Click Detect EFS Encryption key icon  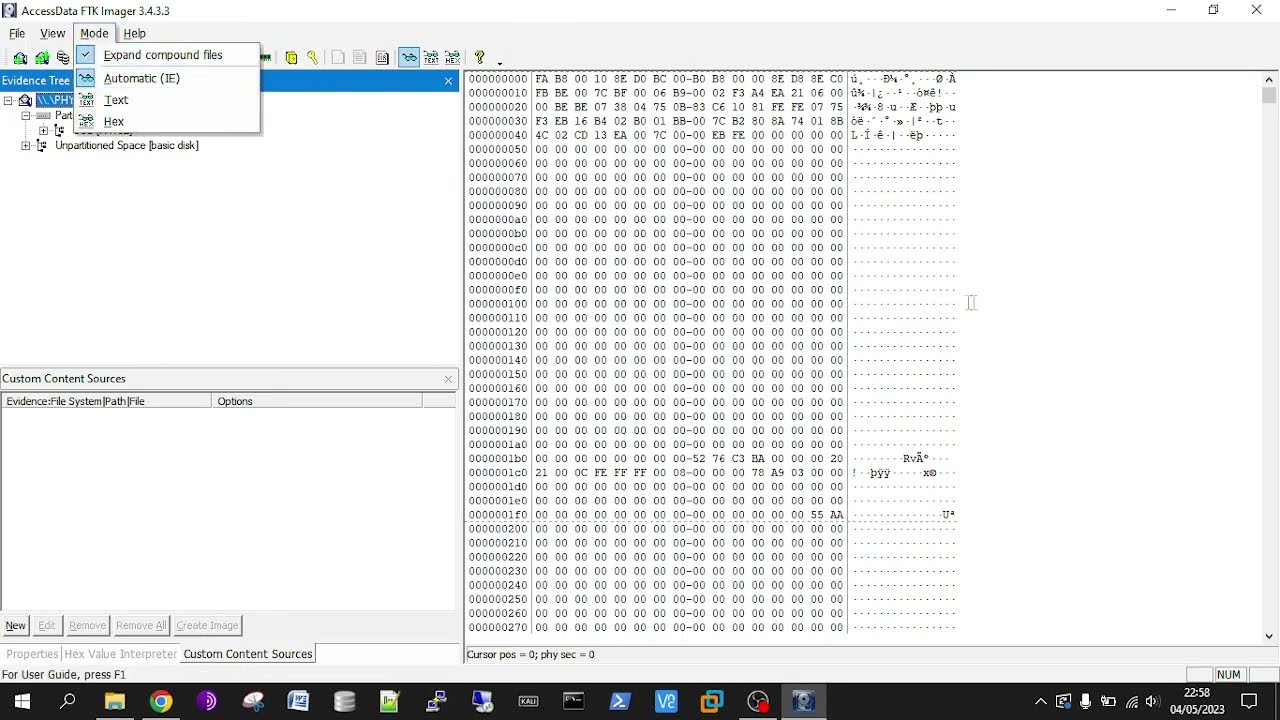[x=312, y=58]
